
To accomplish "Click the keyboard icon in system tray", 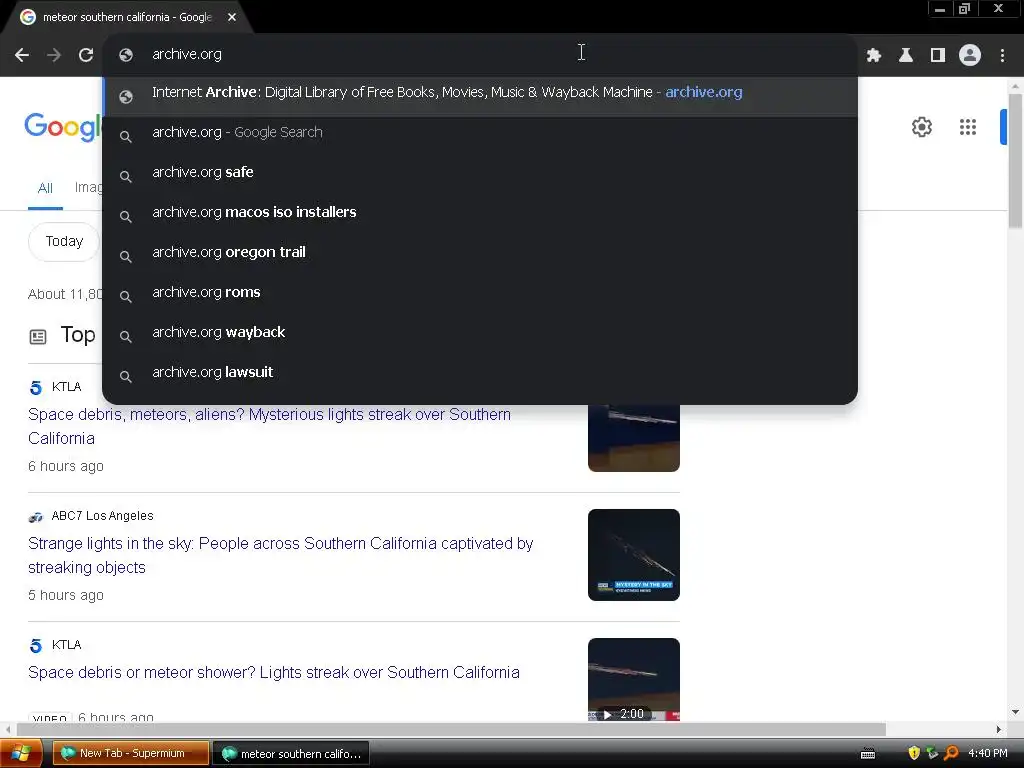I will (868, 754).
